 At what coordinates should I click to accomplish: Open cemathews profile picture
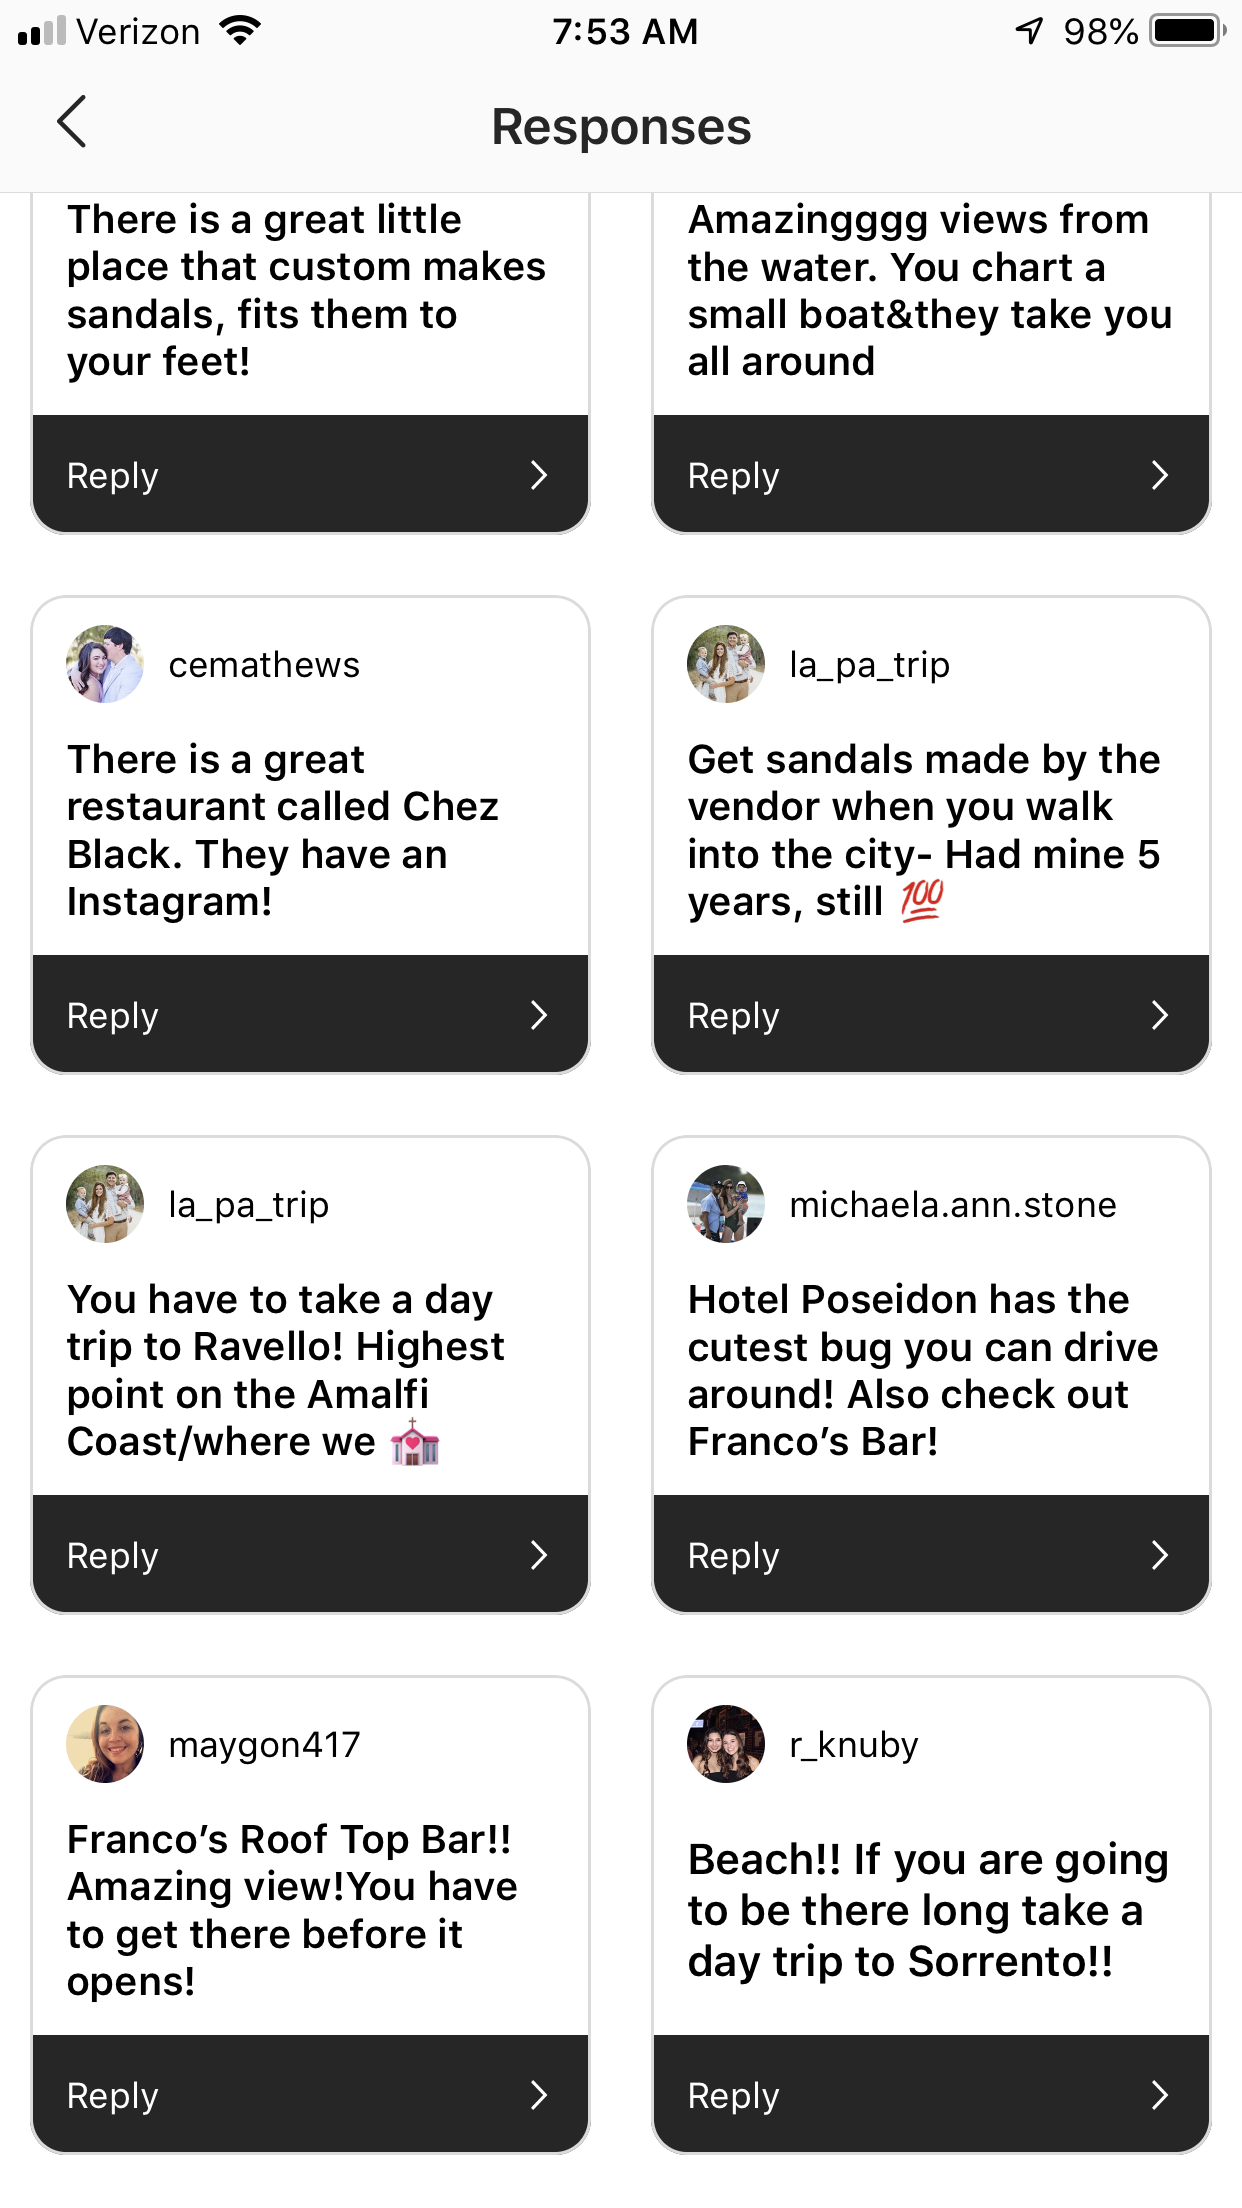(x=105, y=664)
